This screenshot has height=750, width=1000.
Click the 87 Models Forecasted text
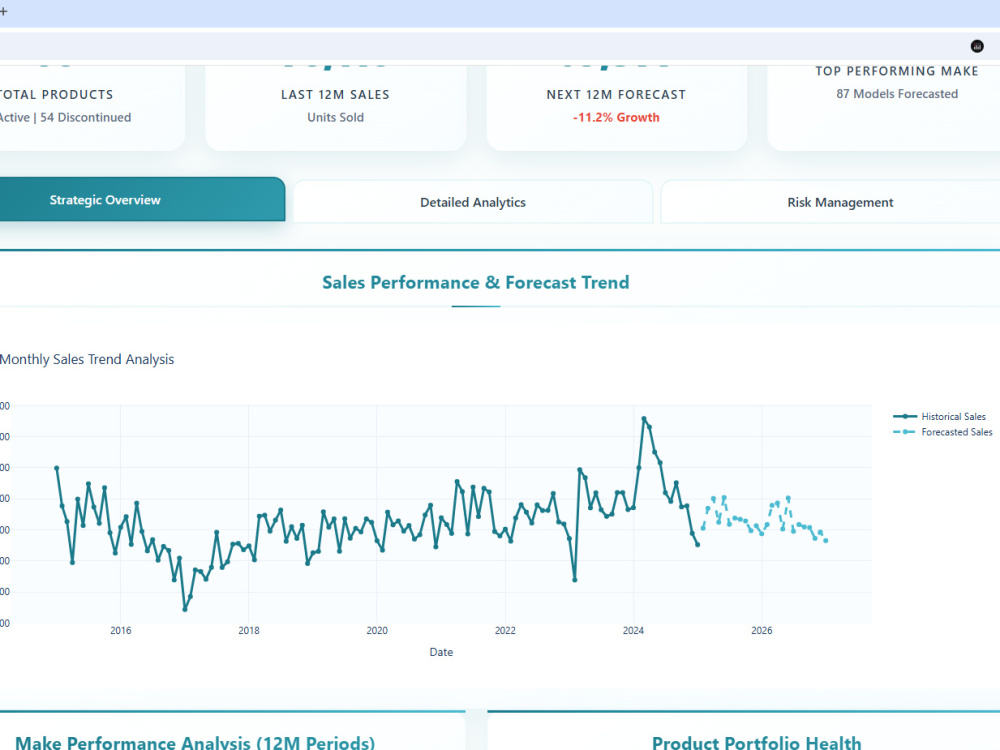point(897,94)
